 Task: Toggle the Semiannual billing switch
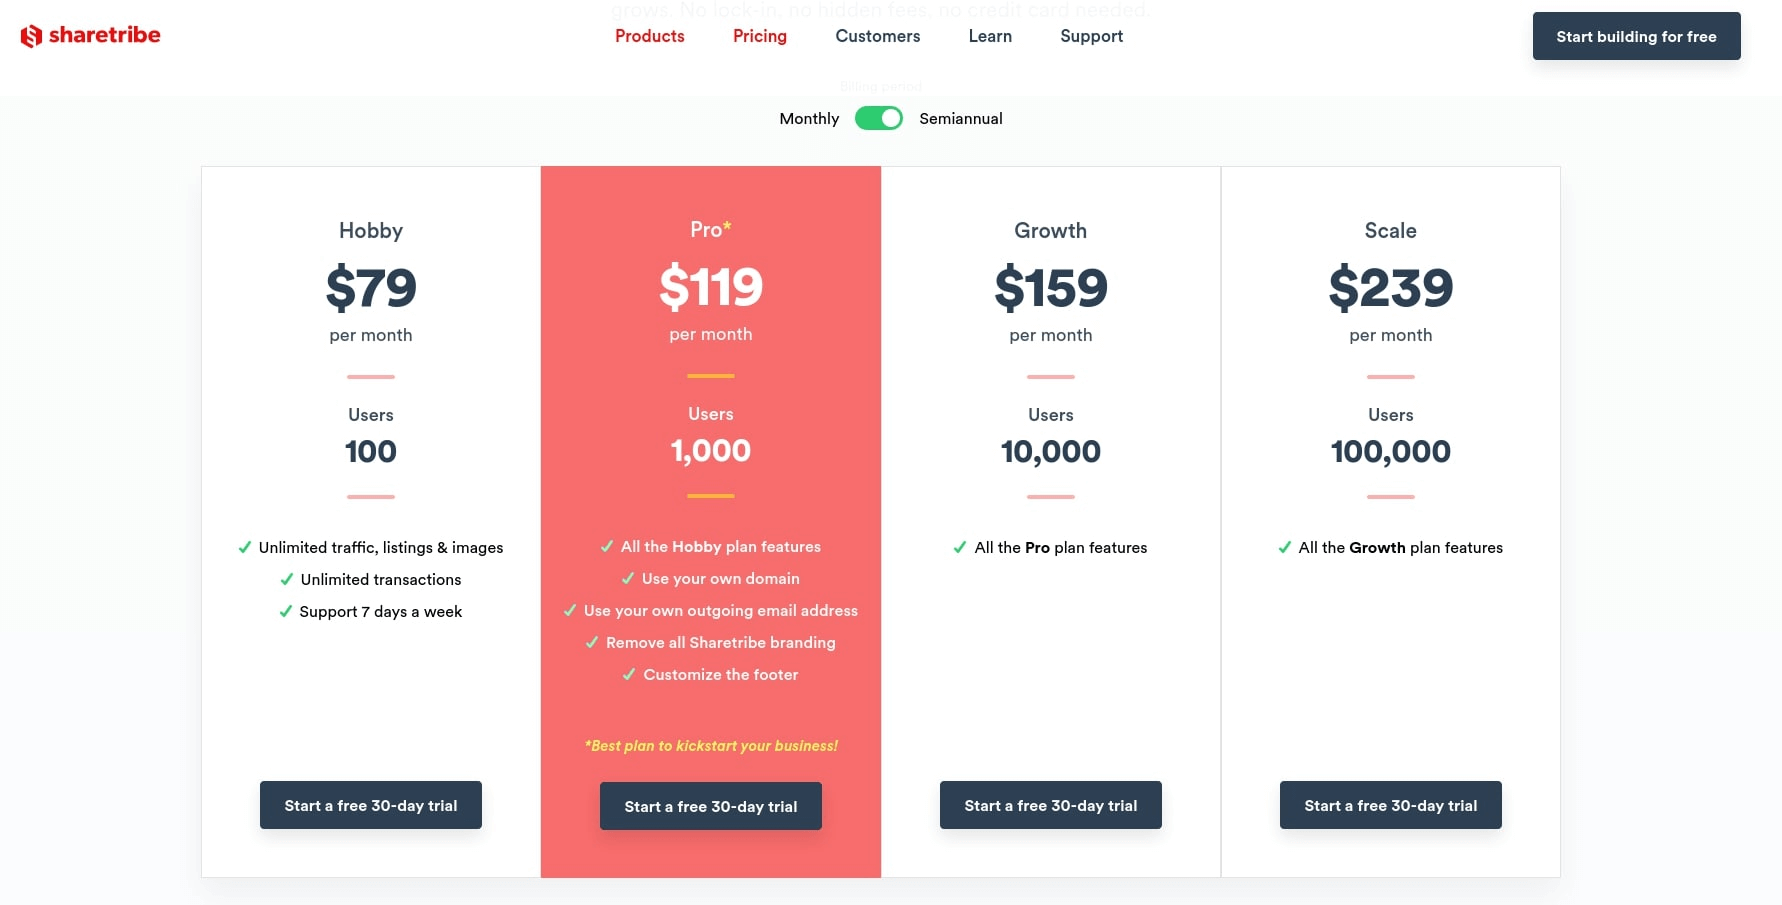coord(879,118)
